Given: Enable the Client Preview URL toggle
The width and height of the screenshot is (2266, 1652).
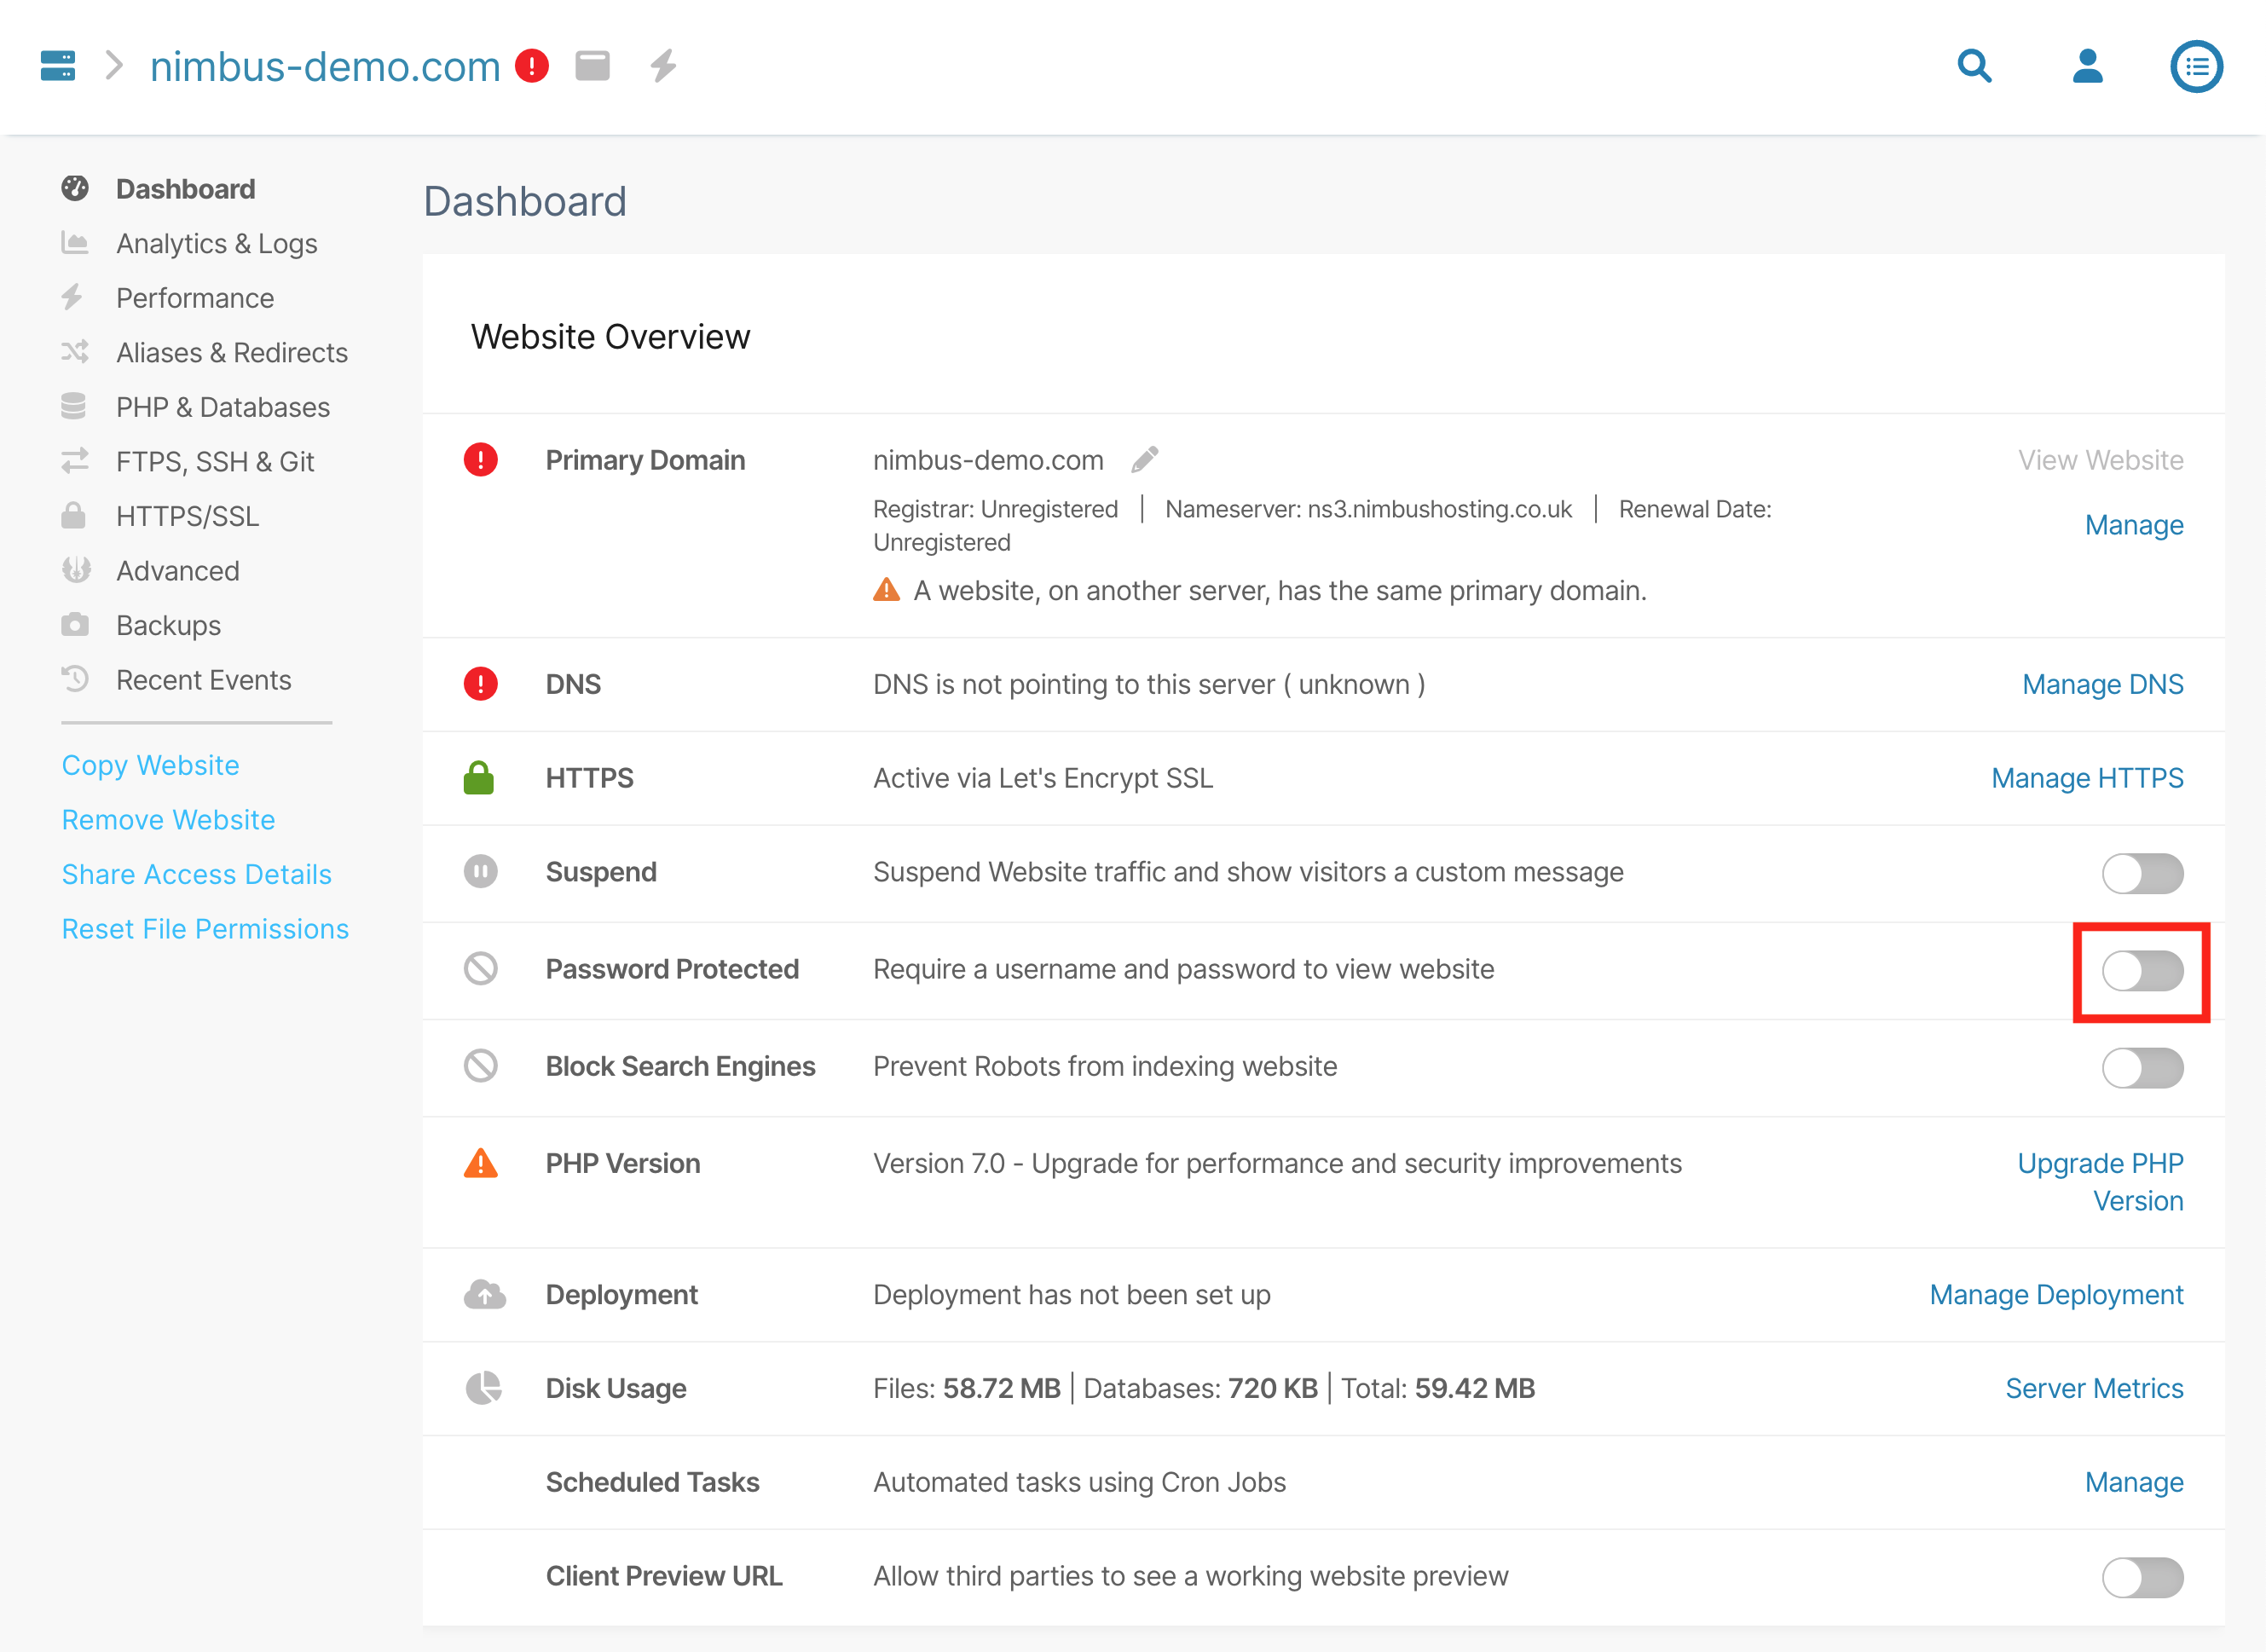Looking at the screenshot, I should point(2142,1577).
